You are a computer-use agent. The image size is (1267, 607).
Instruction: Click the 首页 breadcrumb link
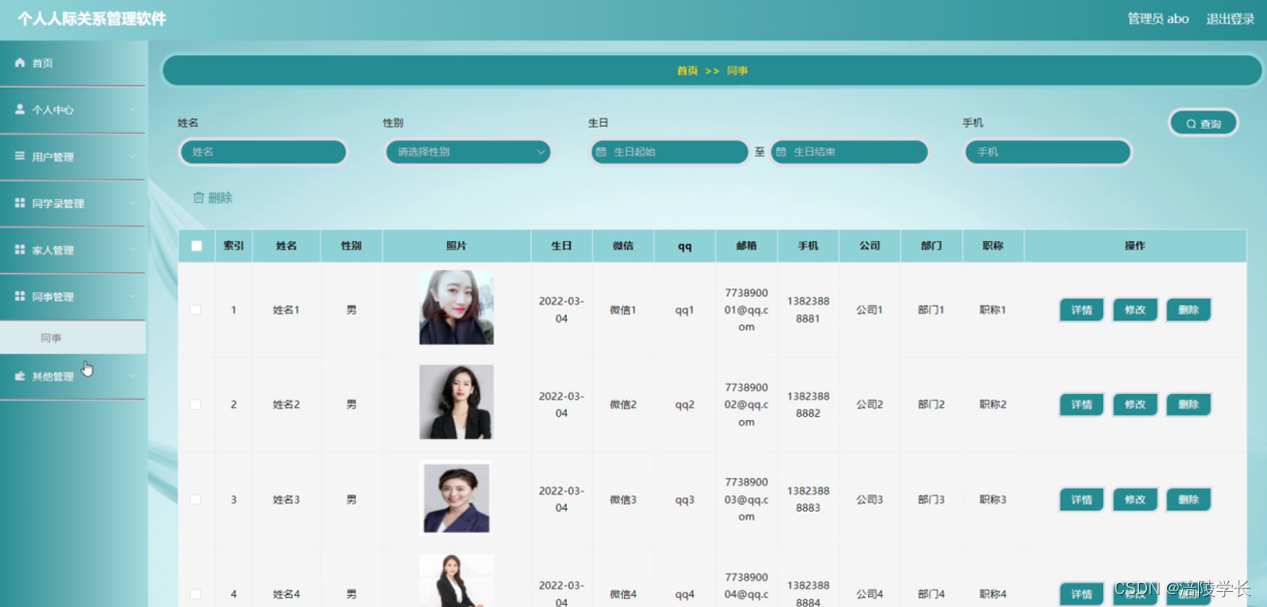point(687,70)
